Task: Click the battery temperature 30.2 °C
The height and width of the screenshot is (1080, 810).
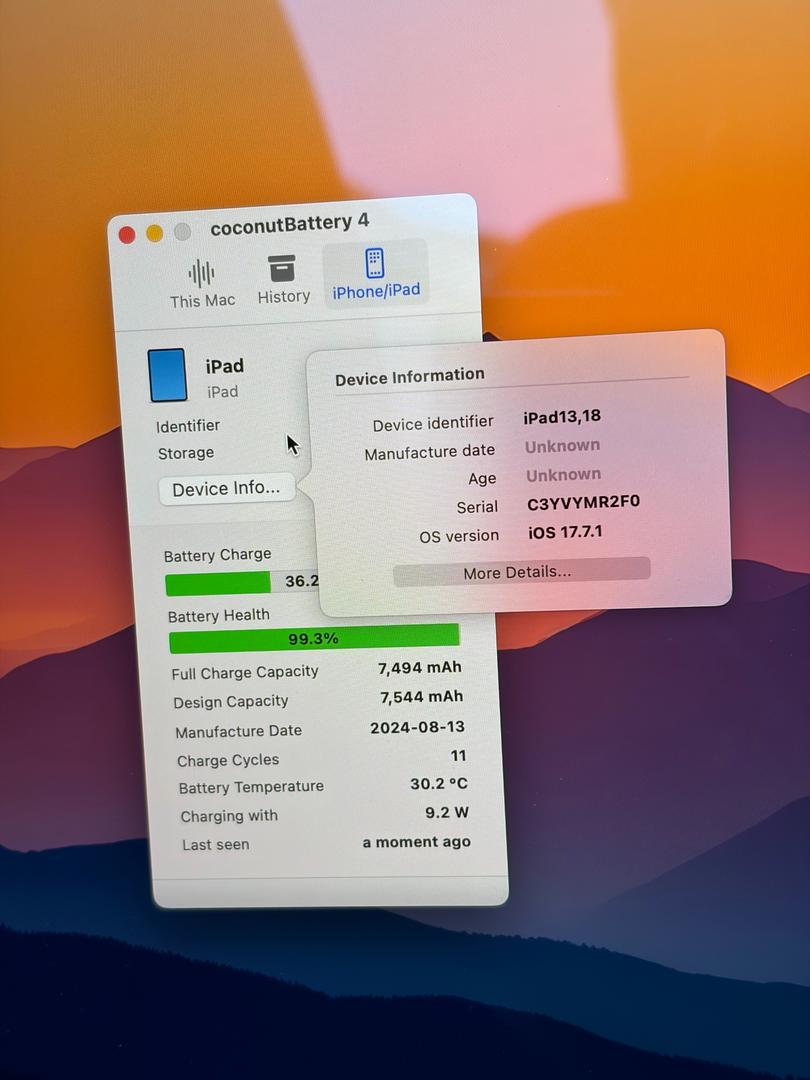Action: tap(439, 784)
